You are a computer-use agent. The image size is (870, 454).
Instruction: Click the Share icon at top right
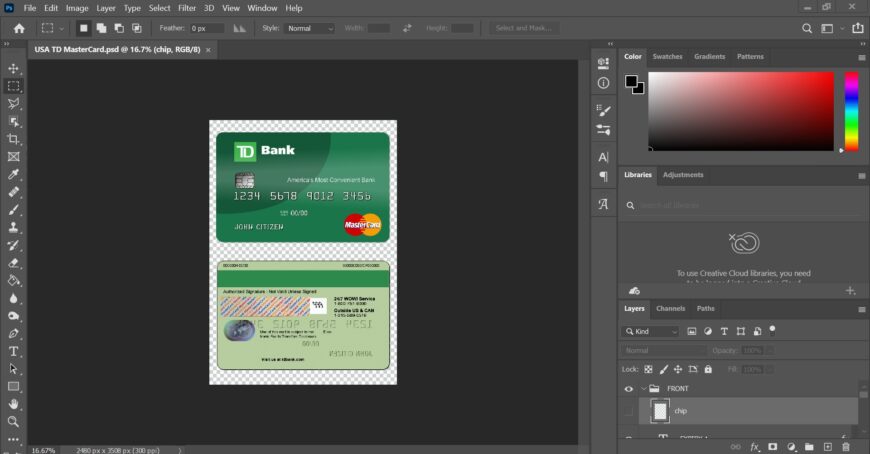point(858,28)
